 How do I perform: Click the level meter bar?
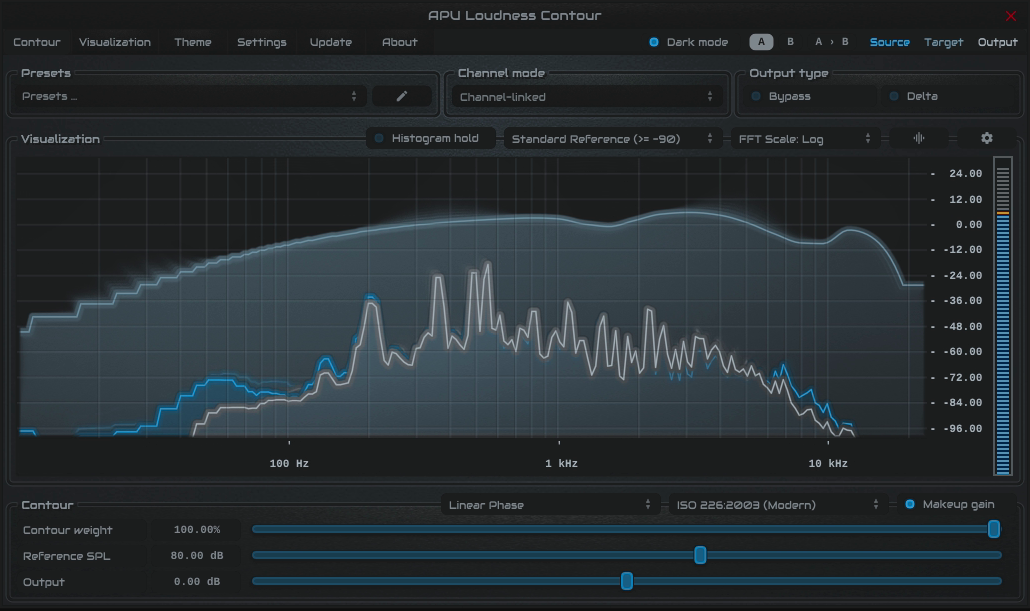click(1002, 316)
